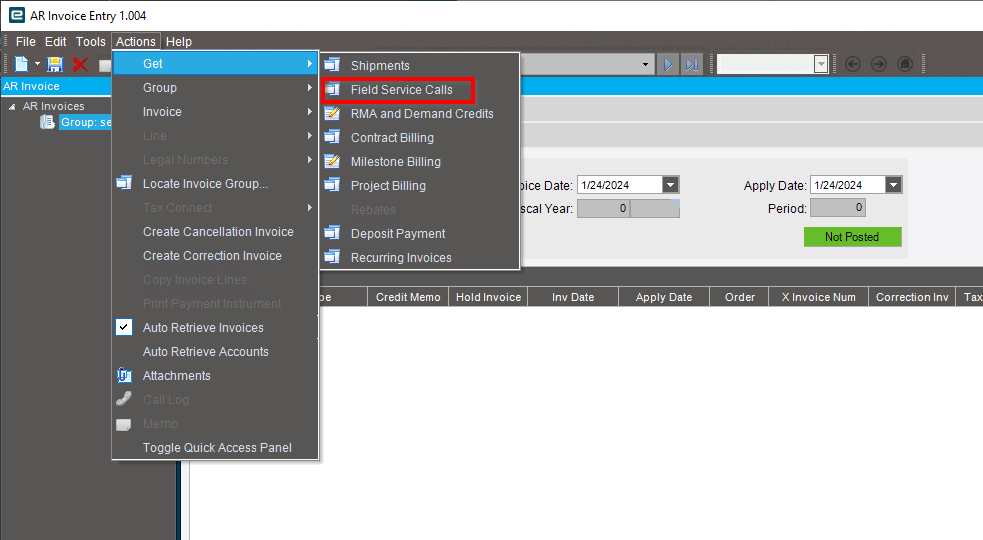Viewport: 983px width, 540px height.
Task: Open the white toolbar combo box arrow
Action: click(821, 64)
